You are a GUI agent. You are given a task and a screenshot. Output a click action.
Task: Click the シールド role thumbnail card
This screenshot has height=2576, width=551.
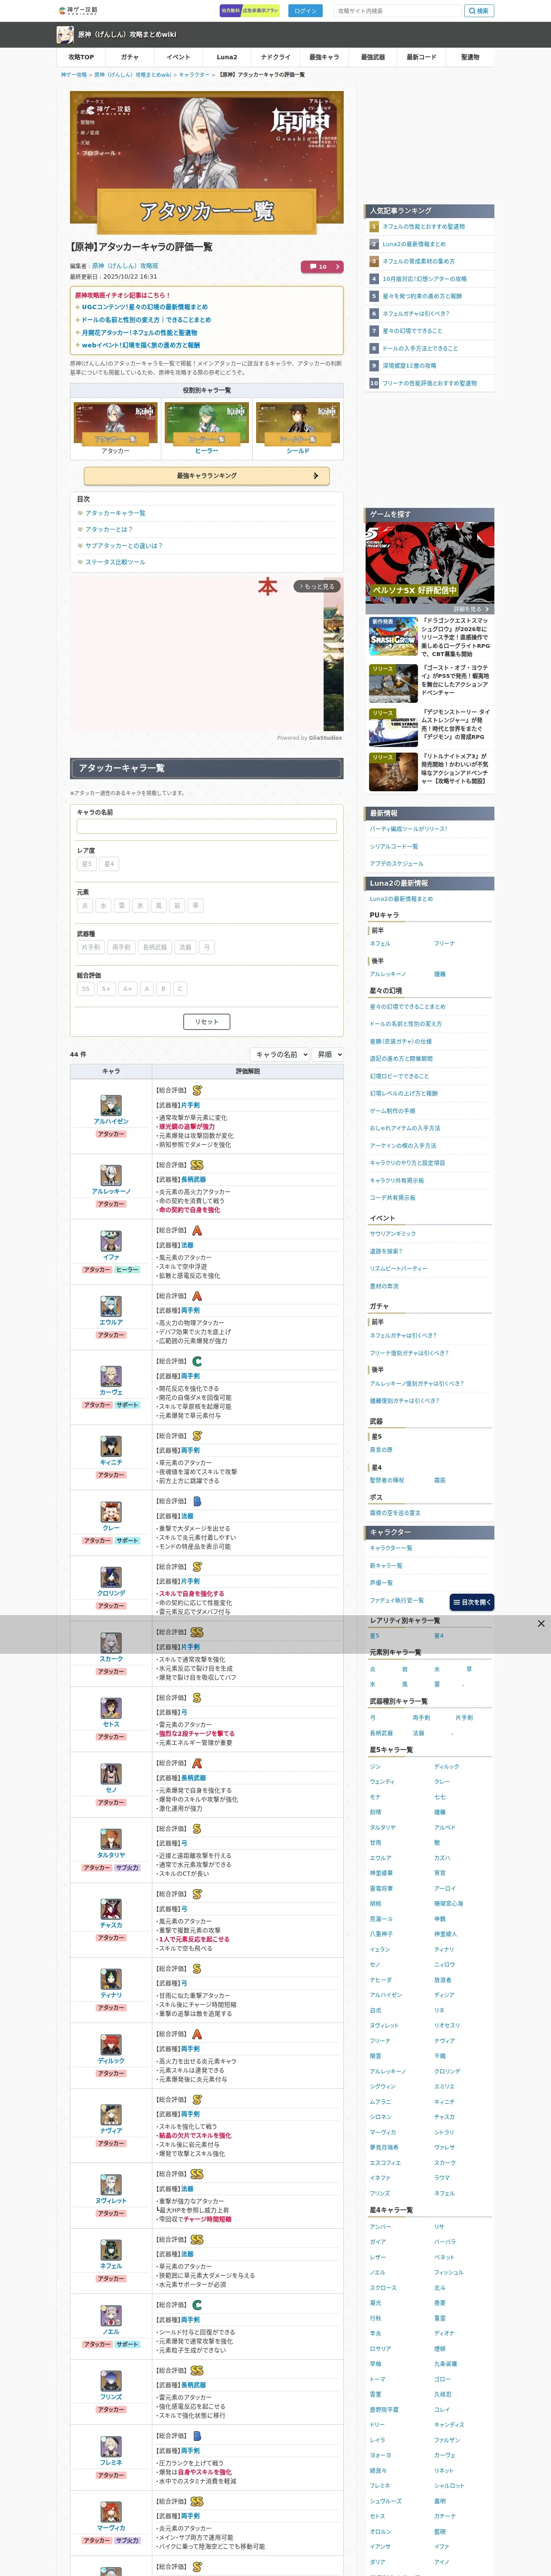298,429
